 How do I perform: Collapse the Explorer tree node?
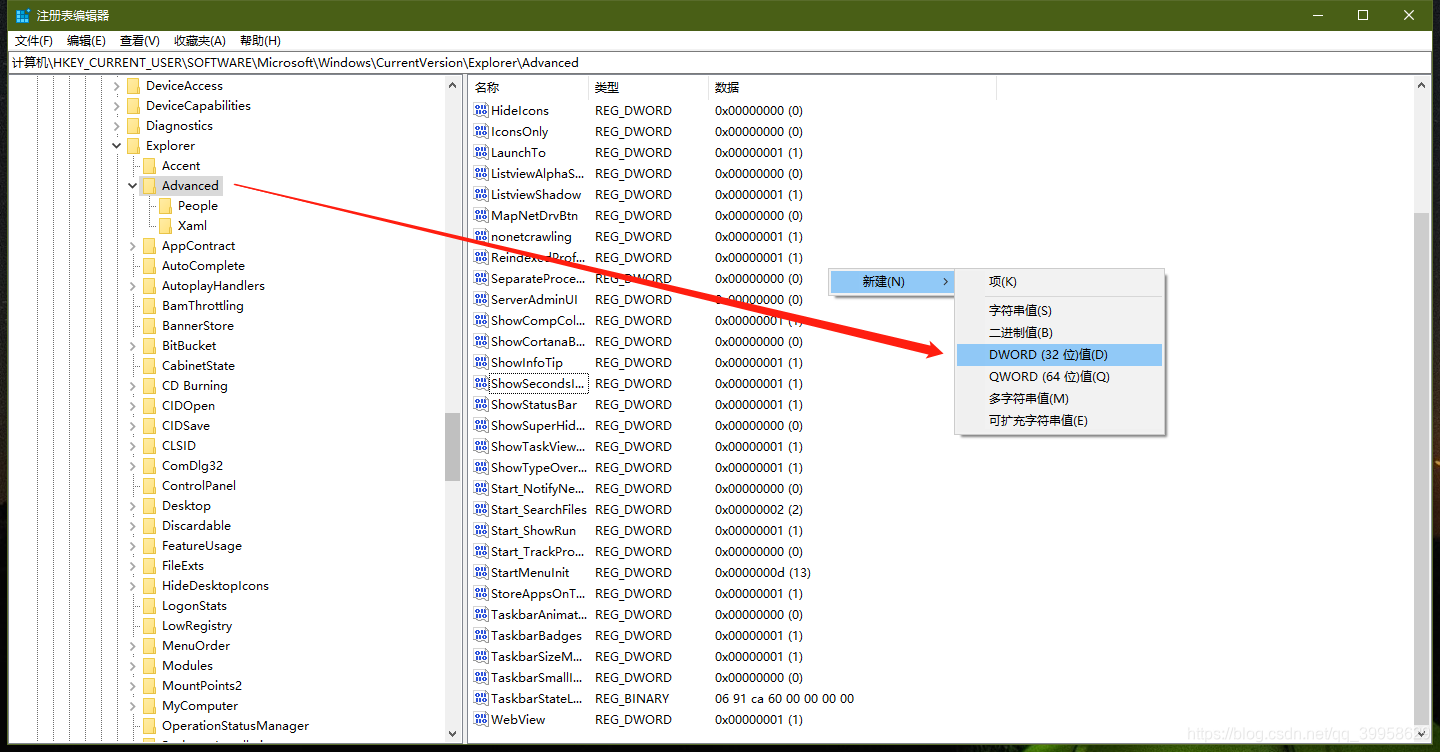(117, 145)
